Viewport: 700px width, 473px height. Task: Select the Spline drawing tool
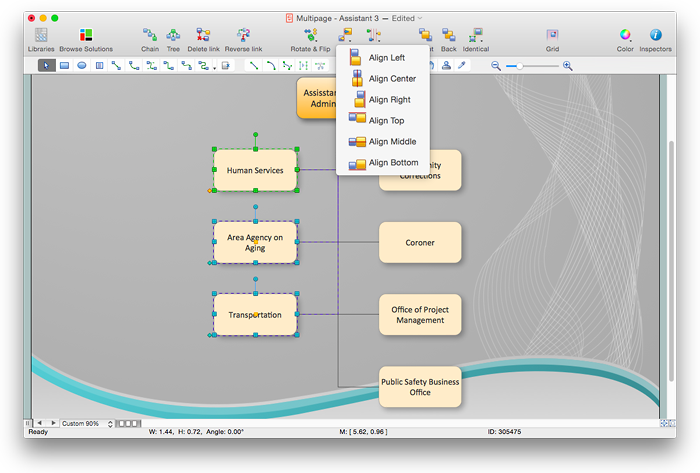click(287, 66)
